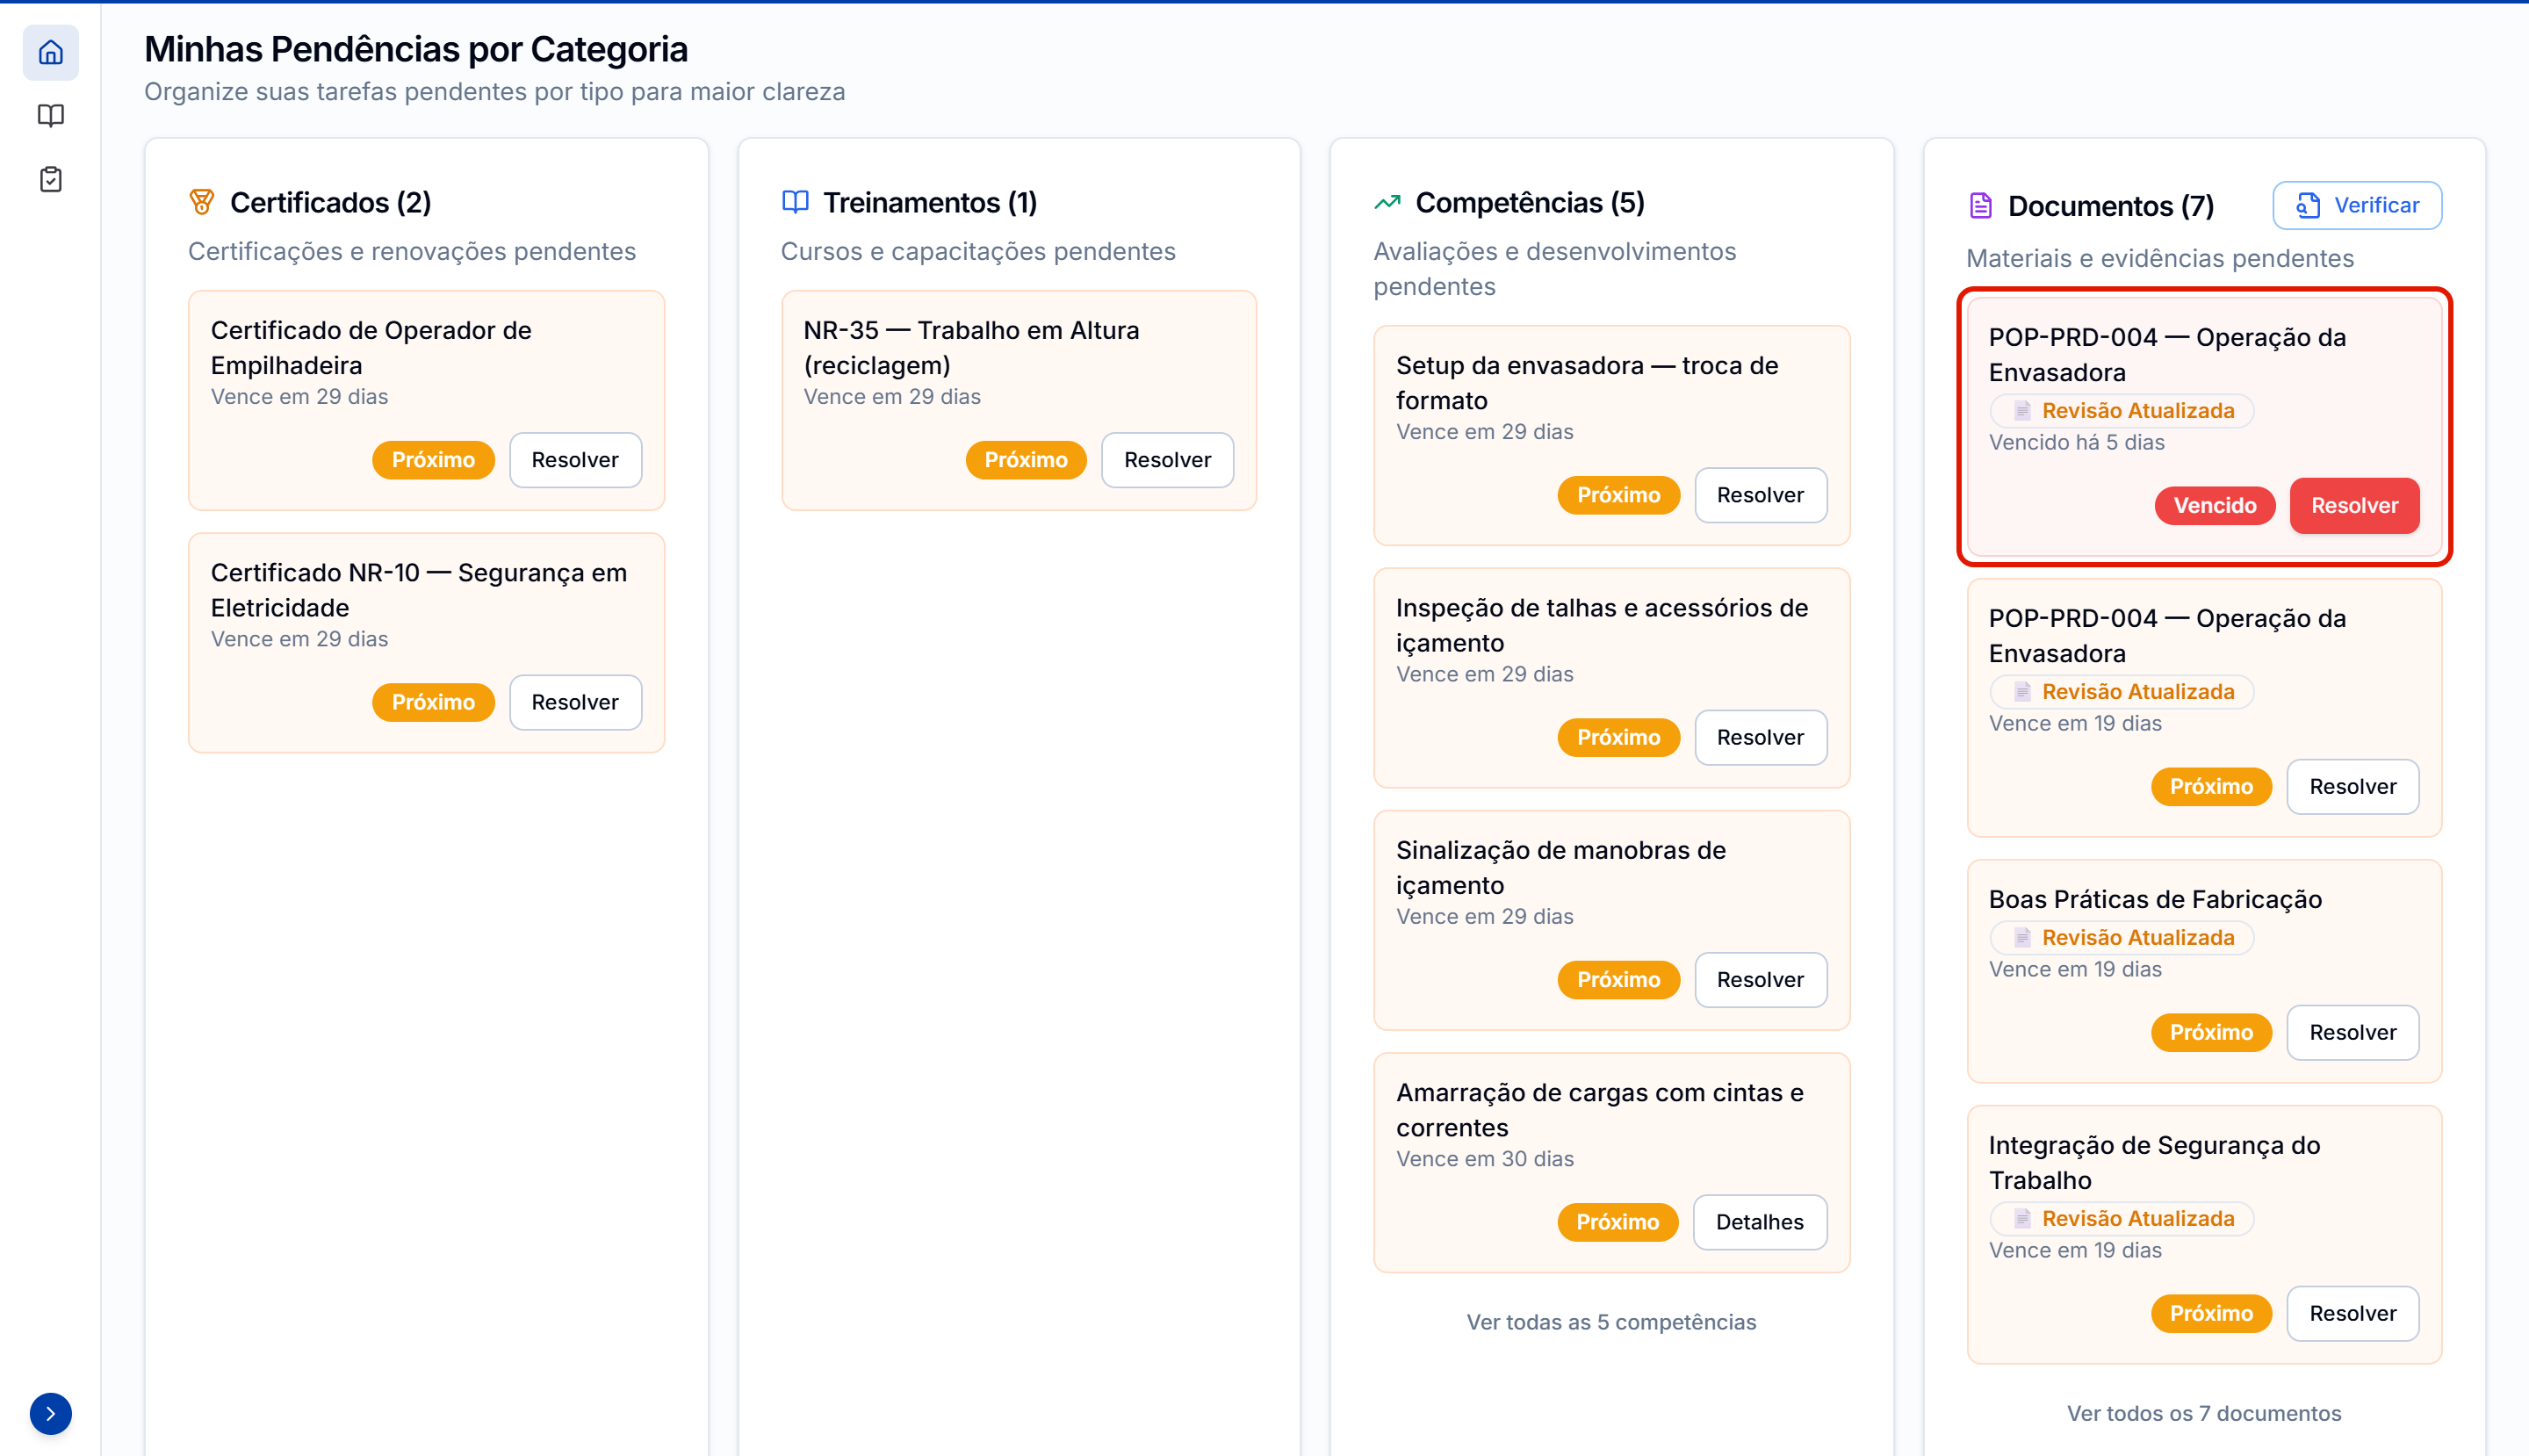Open Ver todos os 7 documentos link
This screenshot has width=2529, height=1456.
2204,1413
